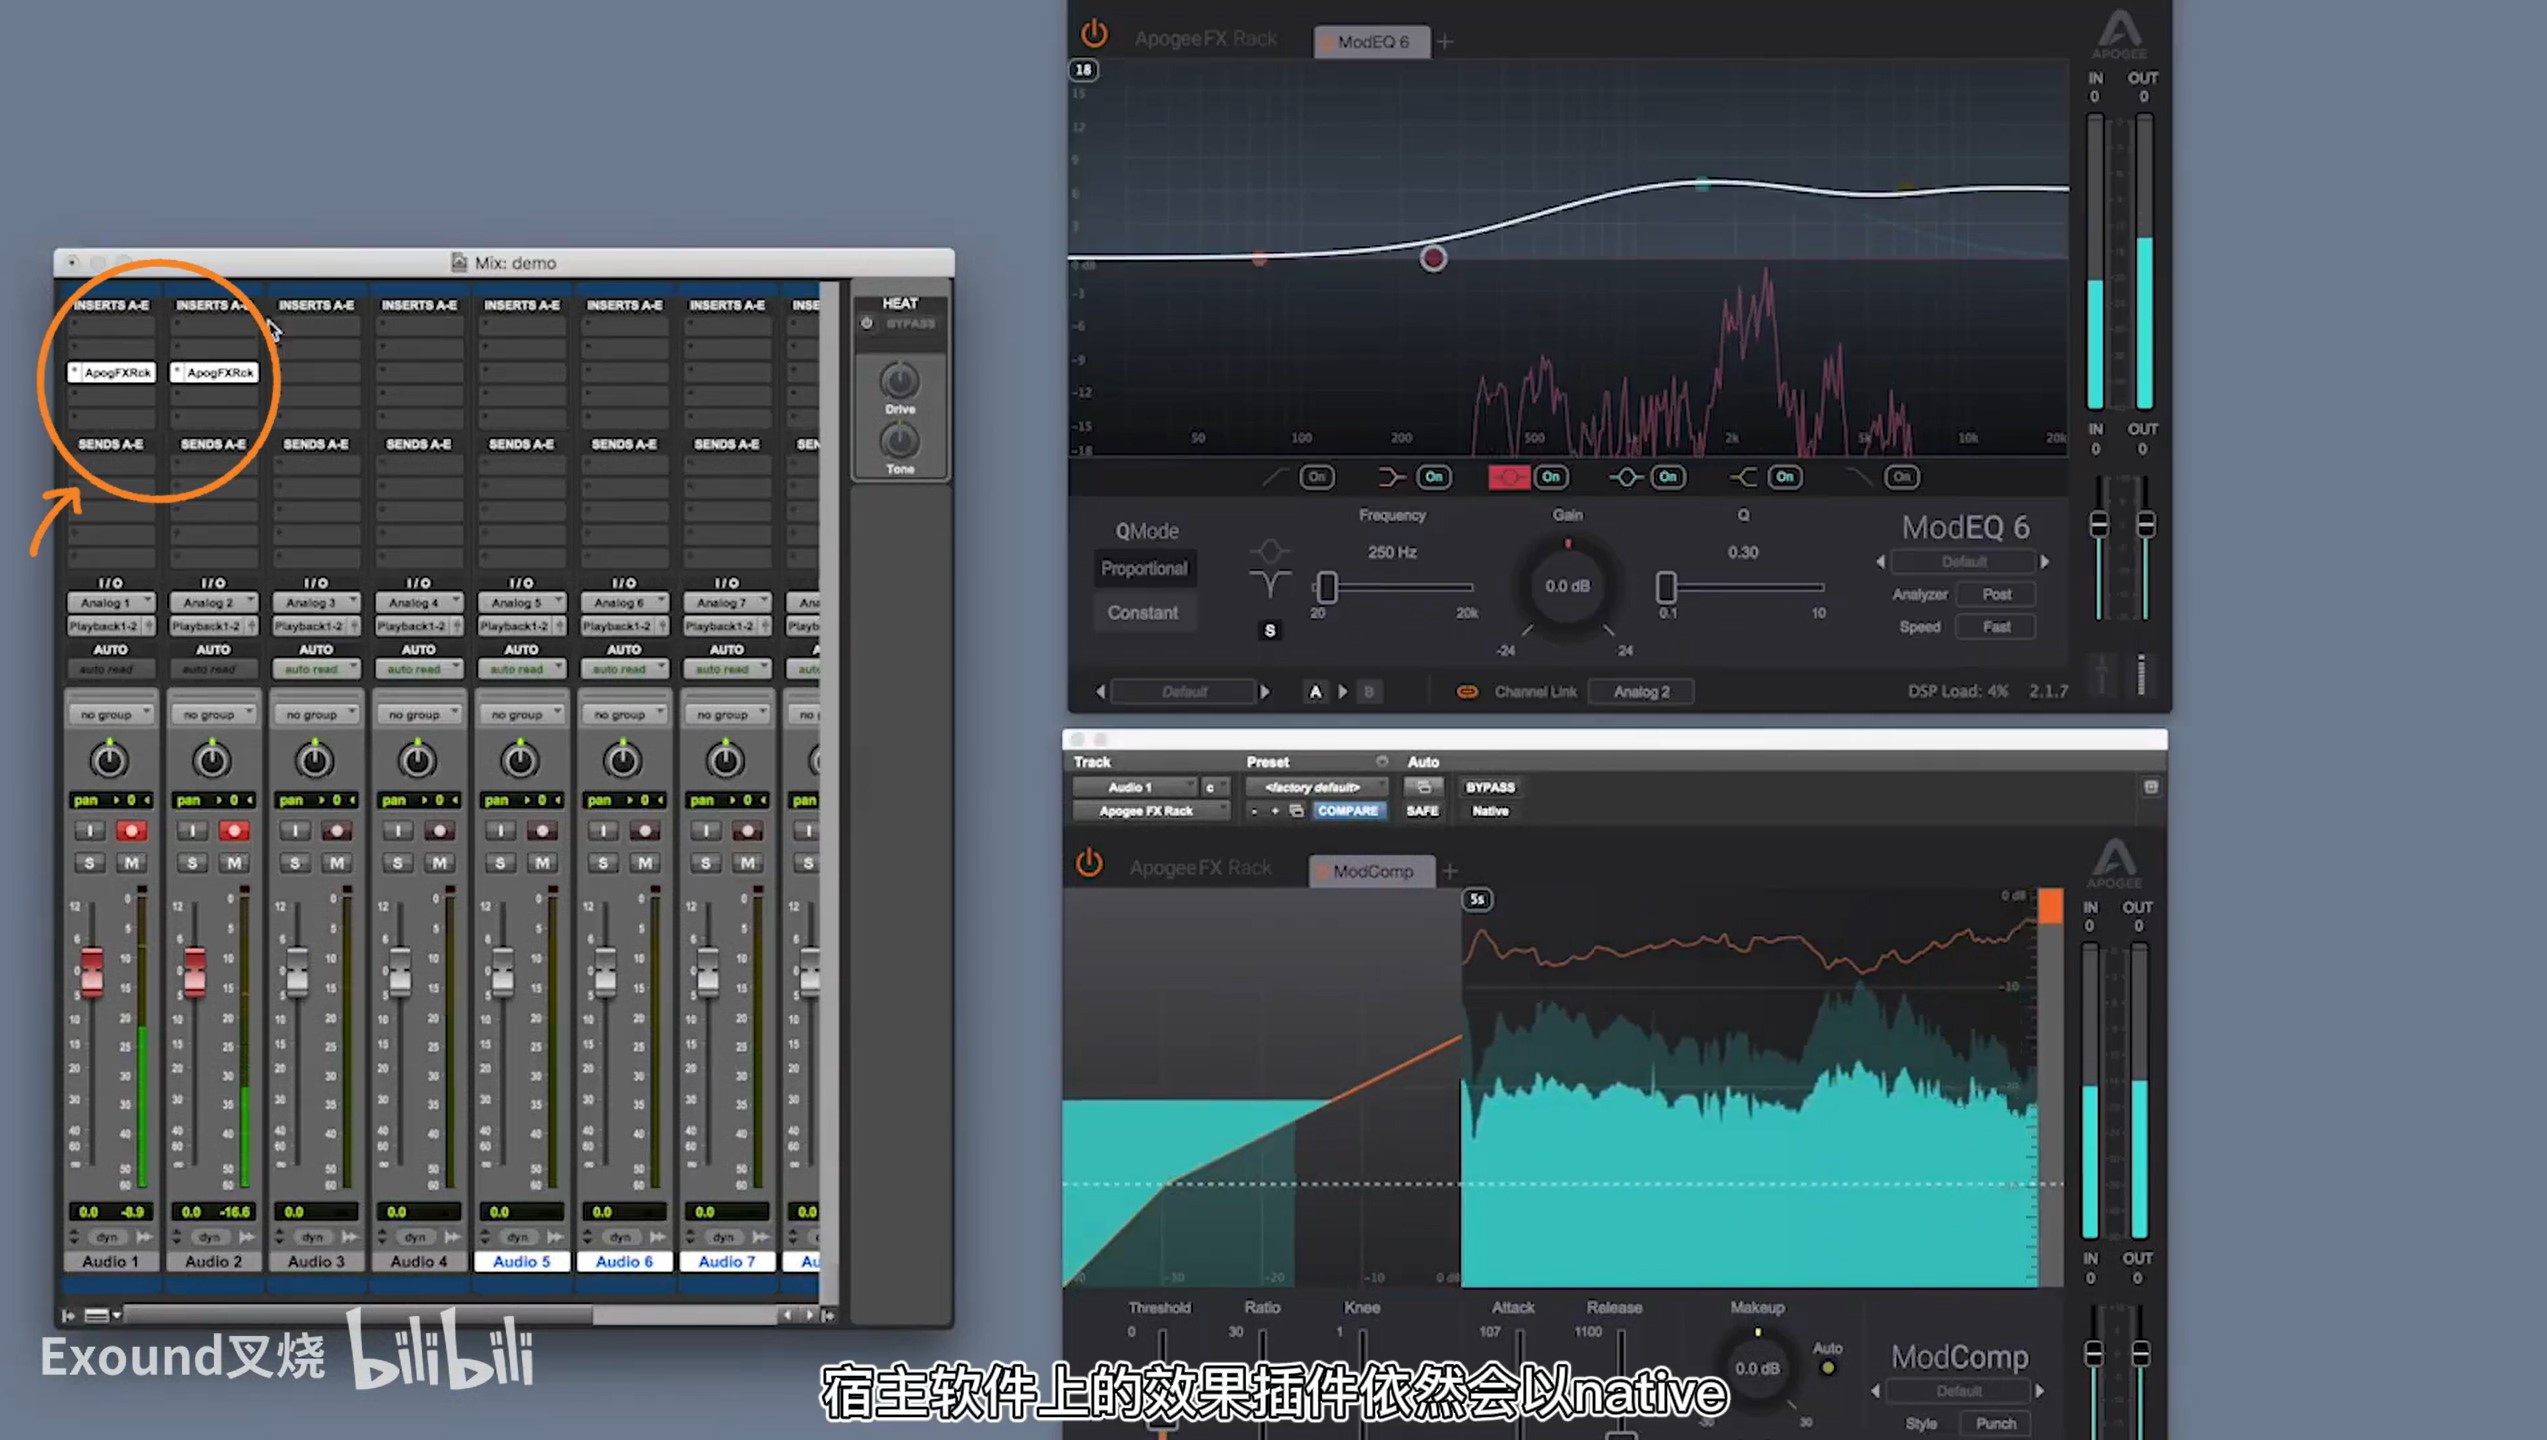Click the band solo S button in ModEQ
This screenshot has width=2547, height=1440.
[x=1270, y=630]
